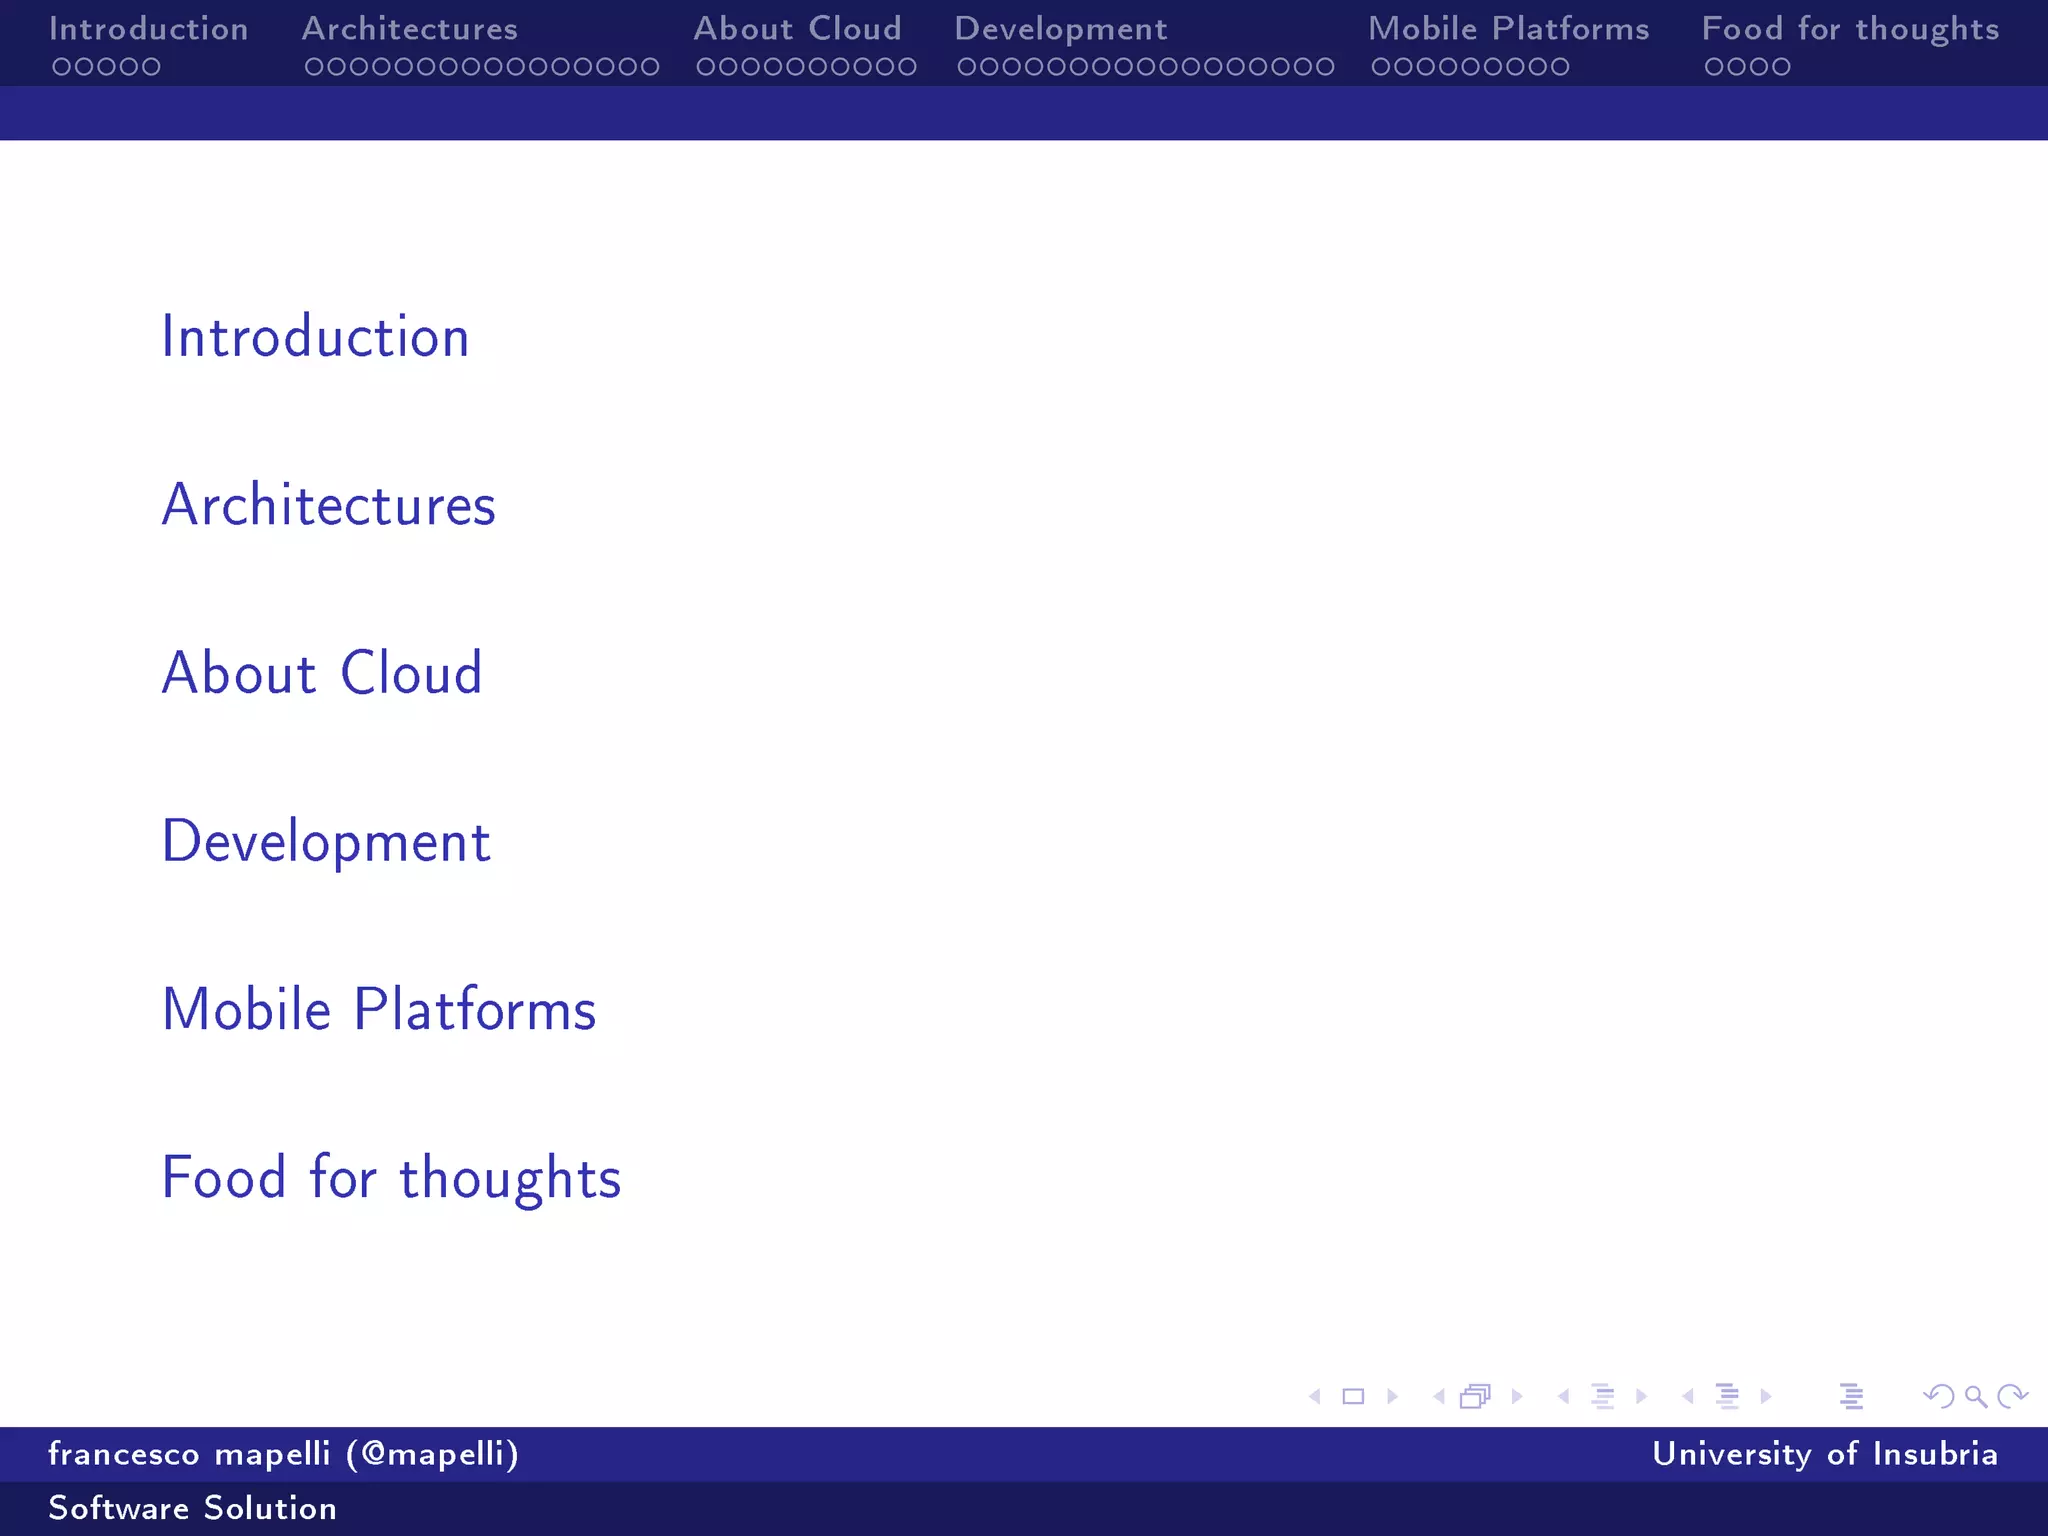Click the section navigation icon
Image resolution: width=2048 pixels, height=1536 pixels.
pos(1727,1396)
